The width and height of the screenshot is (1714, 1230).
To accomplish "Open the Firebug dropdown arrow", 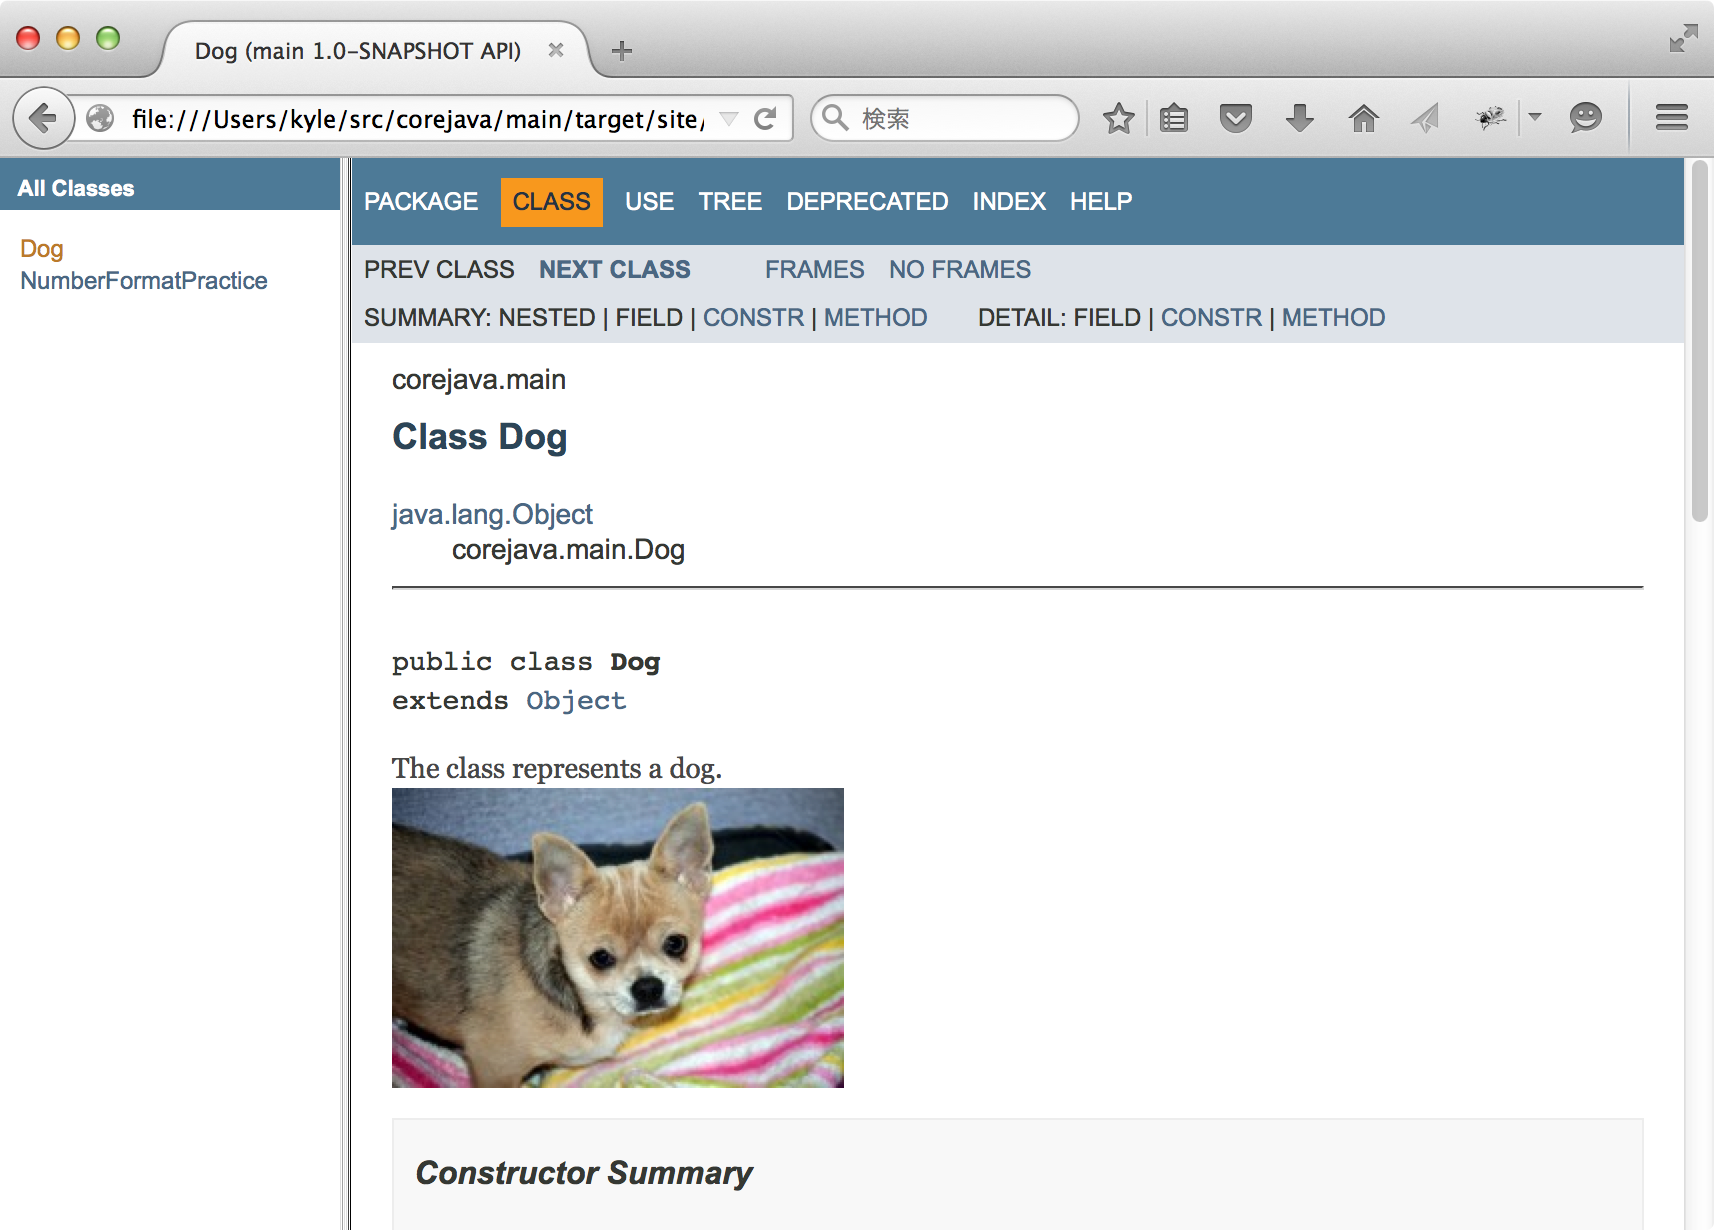I will (1534, 117).
